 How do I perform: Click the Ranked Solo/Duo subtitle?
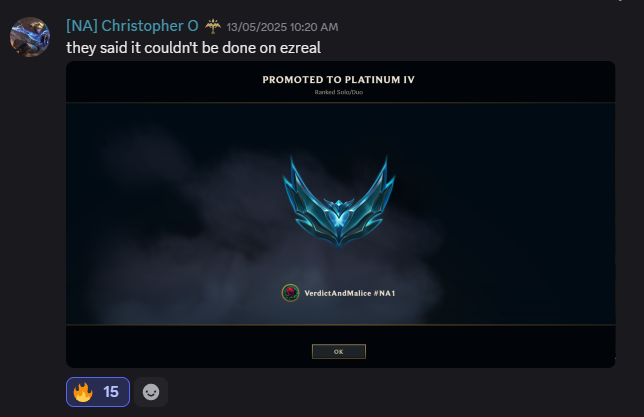pyautogui.click(x=339, y=92)
